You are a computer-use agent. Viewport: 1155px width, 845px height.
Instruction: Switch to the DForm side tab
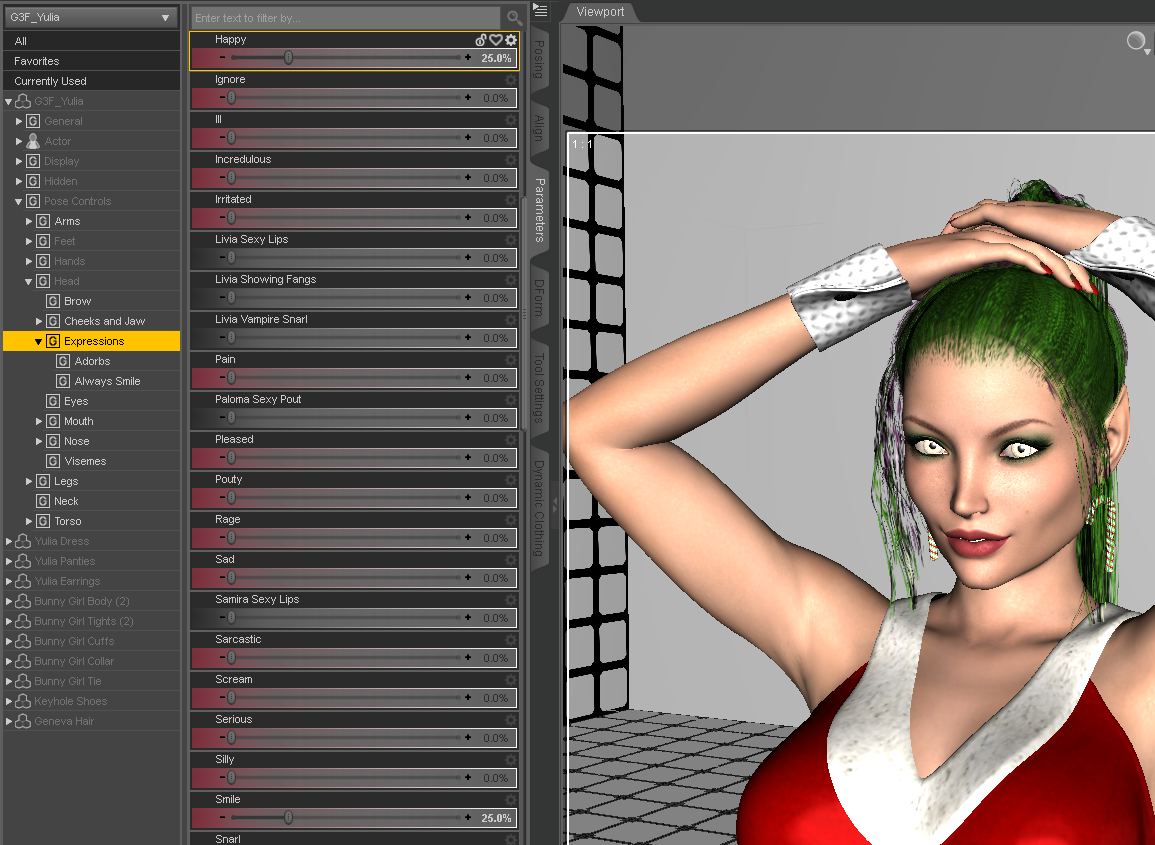click(539, 297)
